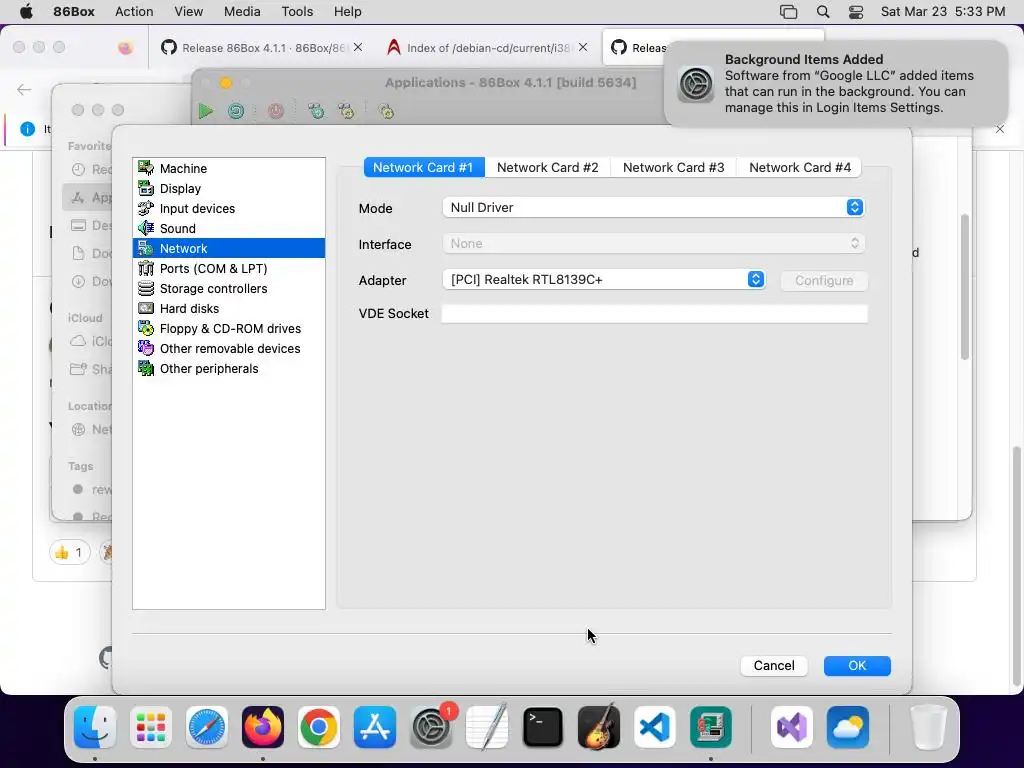Image resolution: width=1024 pixels, height=768 pixels.
Task: Click the Display monitor icon
Action: pyautogui.click(x=146, y=188)
